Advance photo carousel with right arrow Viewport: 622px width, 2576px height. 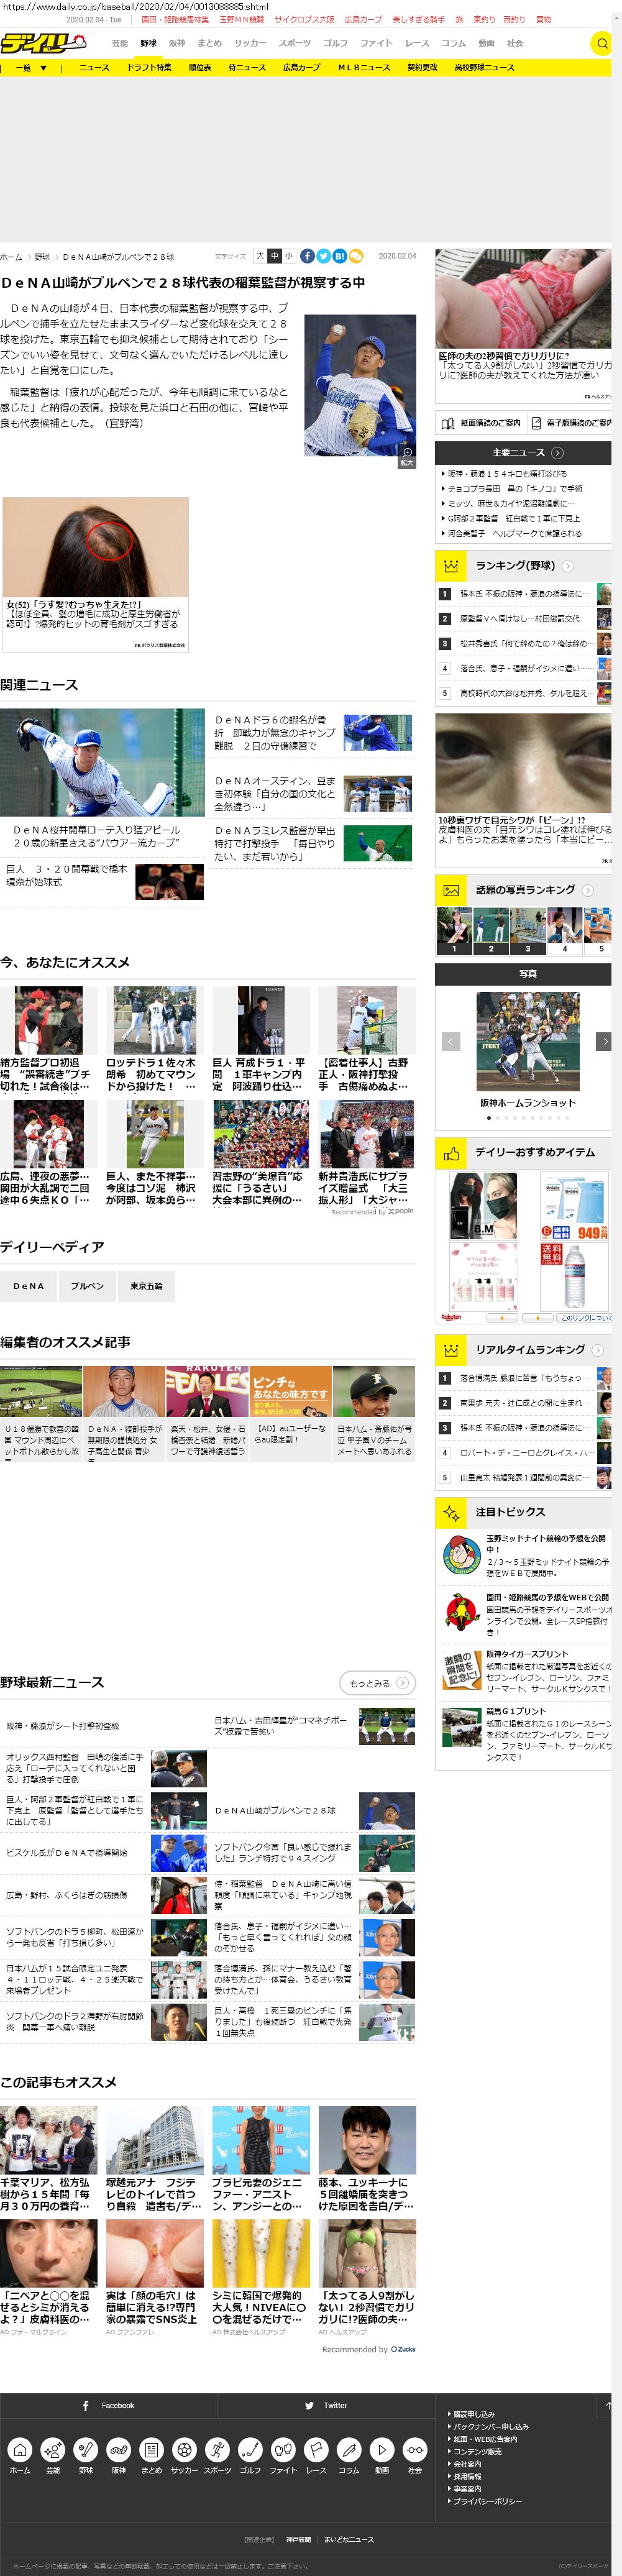click(x=603, y=1041)
